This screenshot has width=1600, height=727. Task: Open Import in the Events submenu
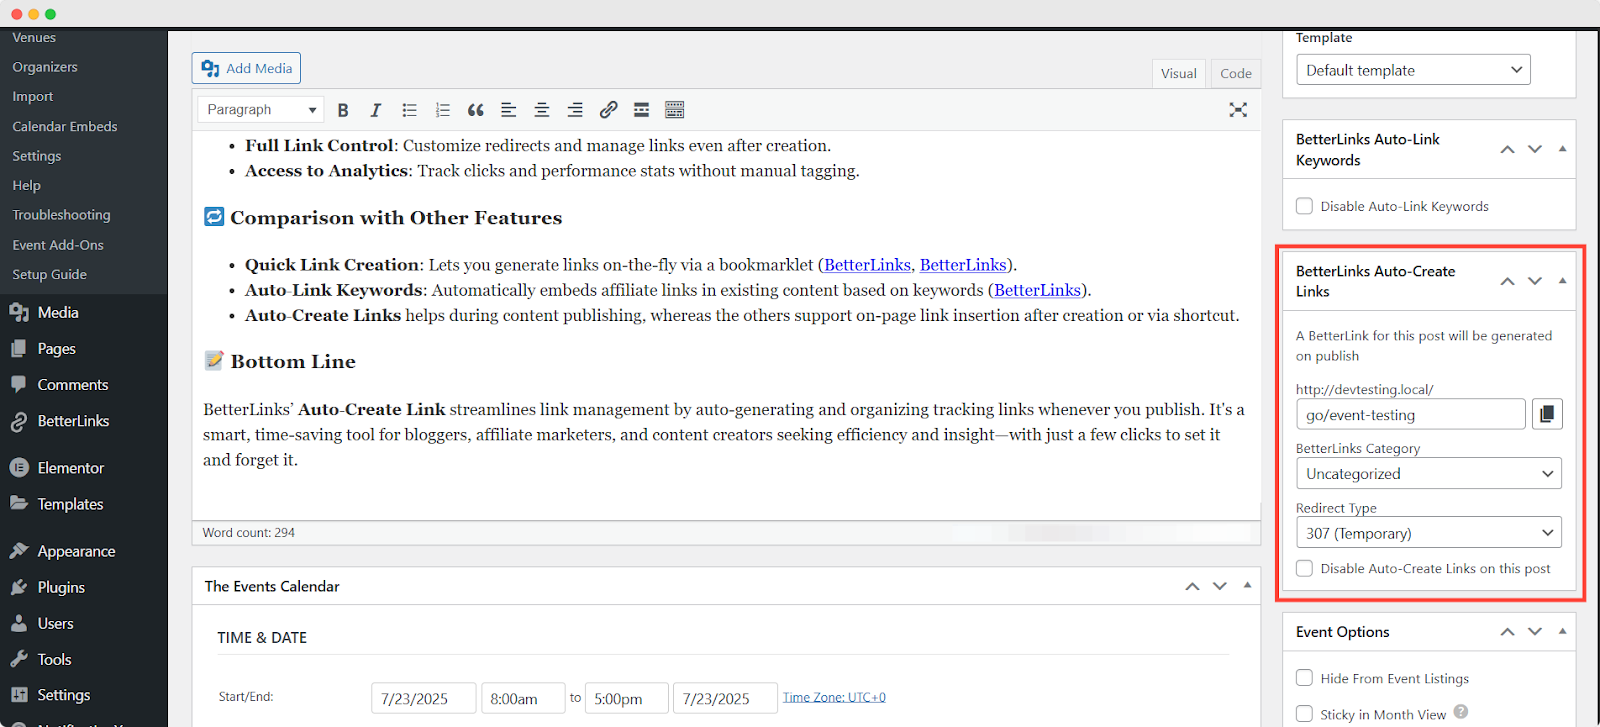[x=33, y=97]
